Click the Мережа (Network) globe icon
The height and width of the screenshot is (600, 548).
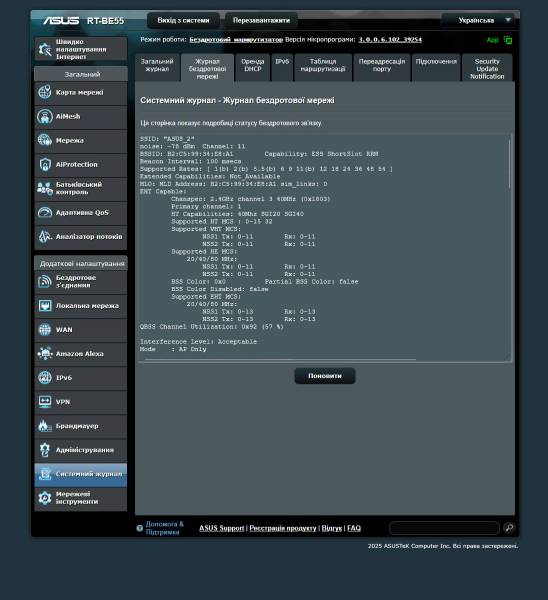point(45,140)
